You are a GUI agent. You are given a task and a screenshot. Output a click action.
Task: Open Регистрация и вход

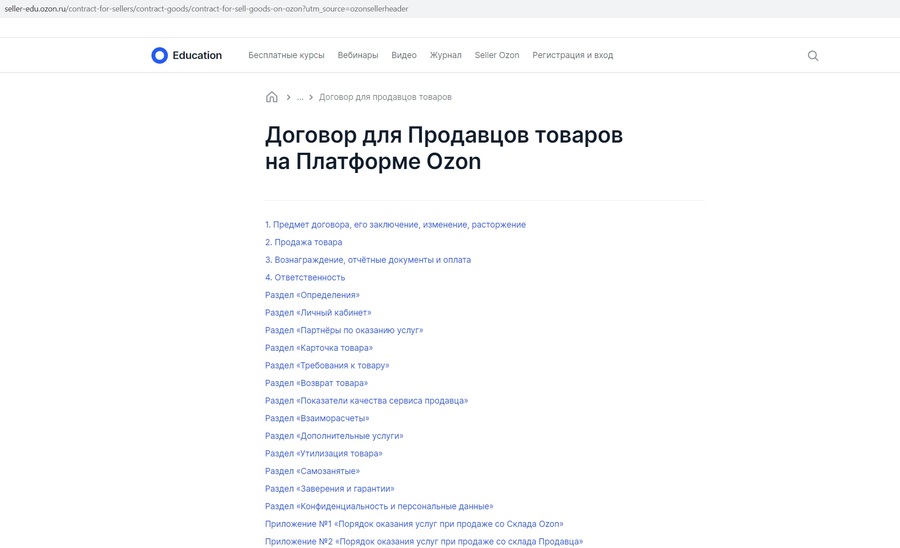click(x=572, y=55)
